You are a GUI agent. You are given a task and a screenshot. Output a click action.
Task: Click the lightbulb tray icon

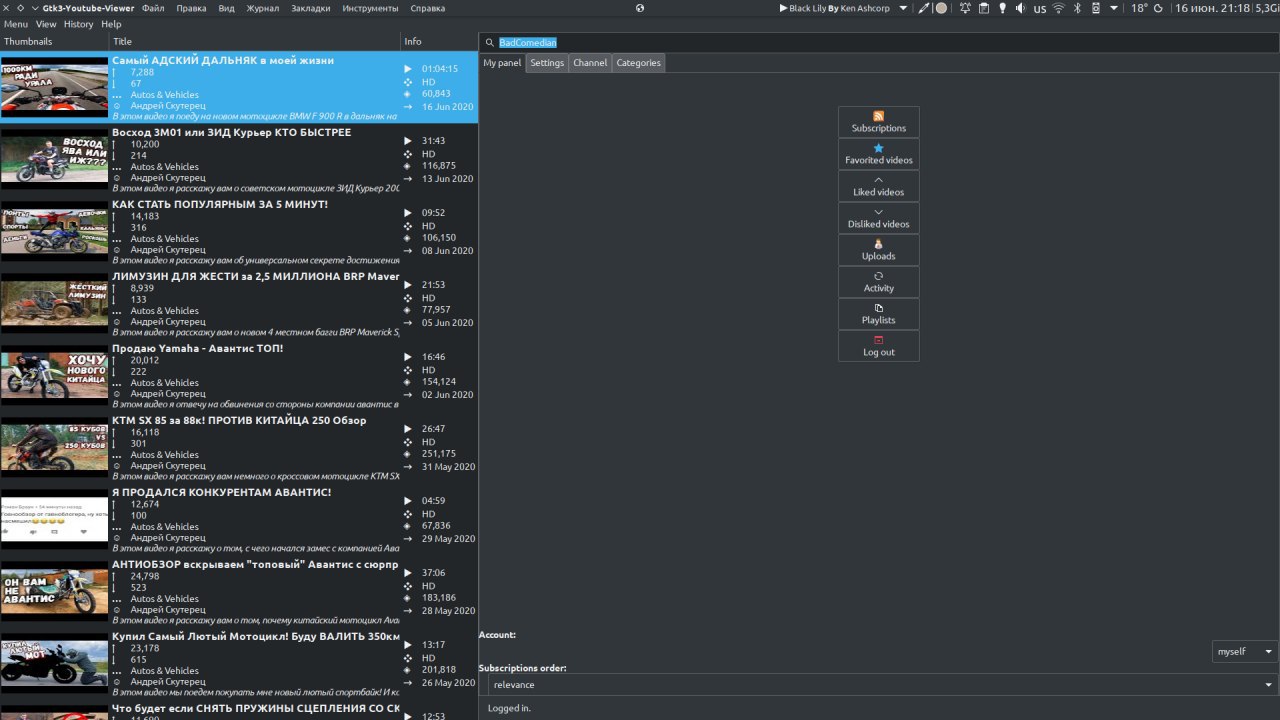(1003, 8)
